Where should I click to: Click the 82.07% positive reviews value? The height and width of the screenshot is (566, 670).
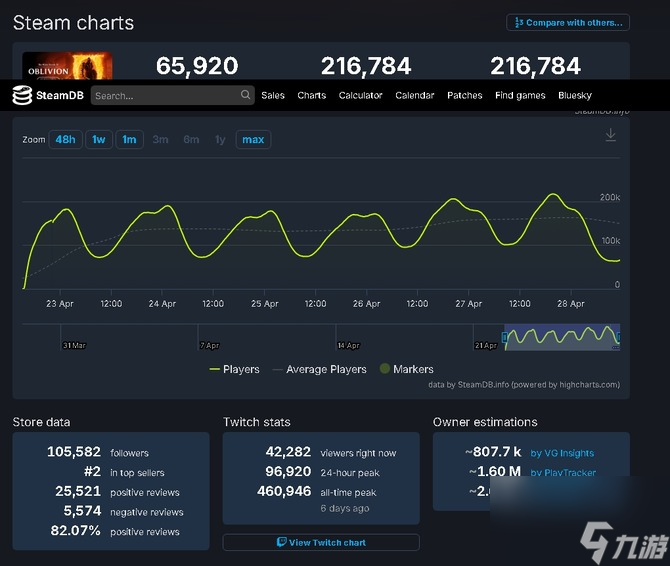tap(76, 531)
